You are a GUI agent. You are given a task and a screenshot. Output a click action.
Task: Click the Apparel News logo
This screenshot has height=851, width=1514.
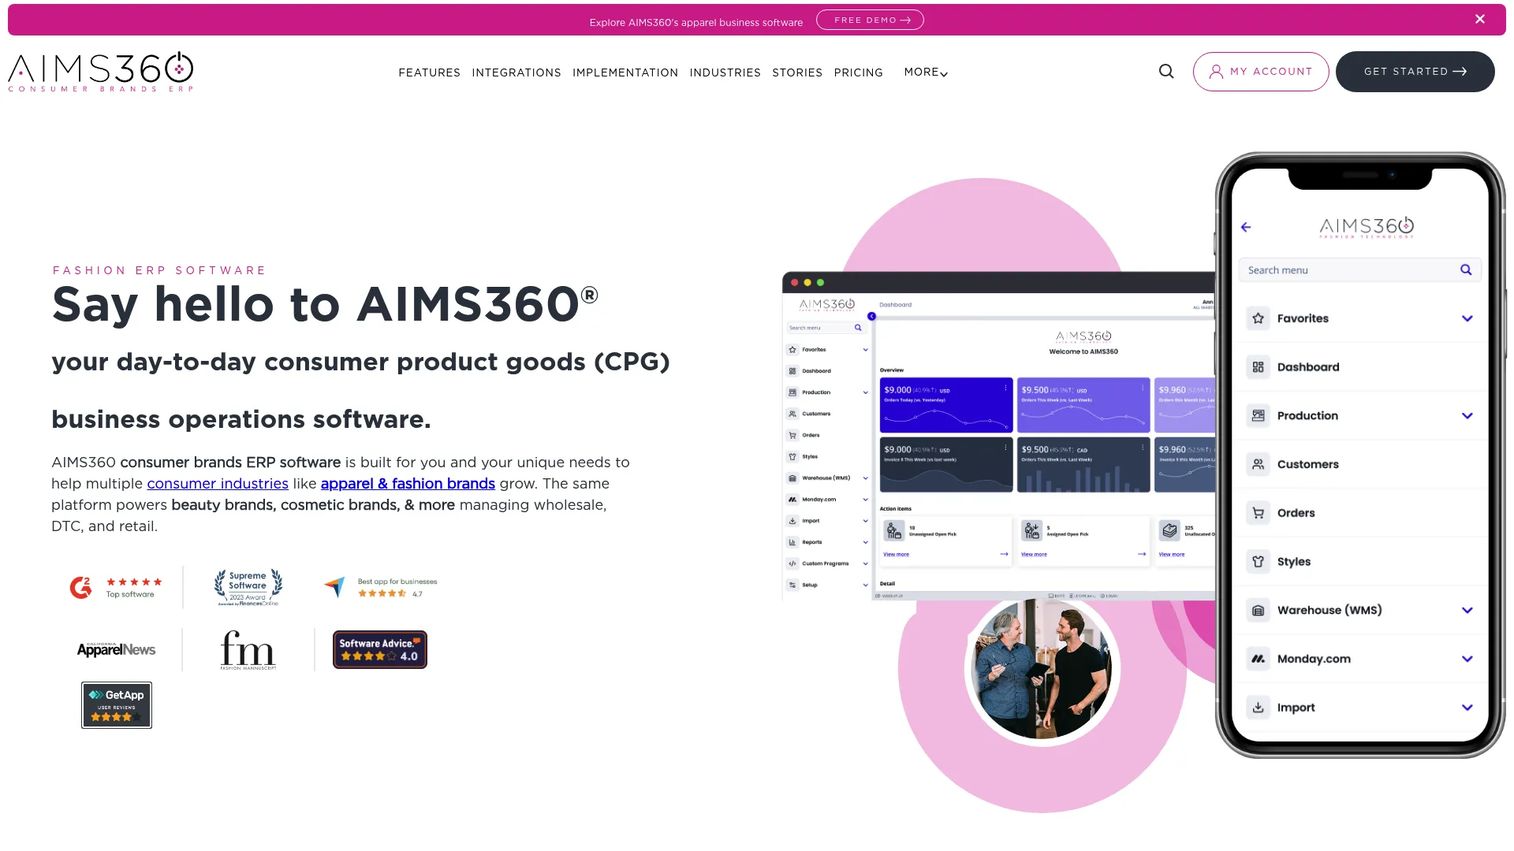(116, 649)
